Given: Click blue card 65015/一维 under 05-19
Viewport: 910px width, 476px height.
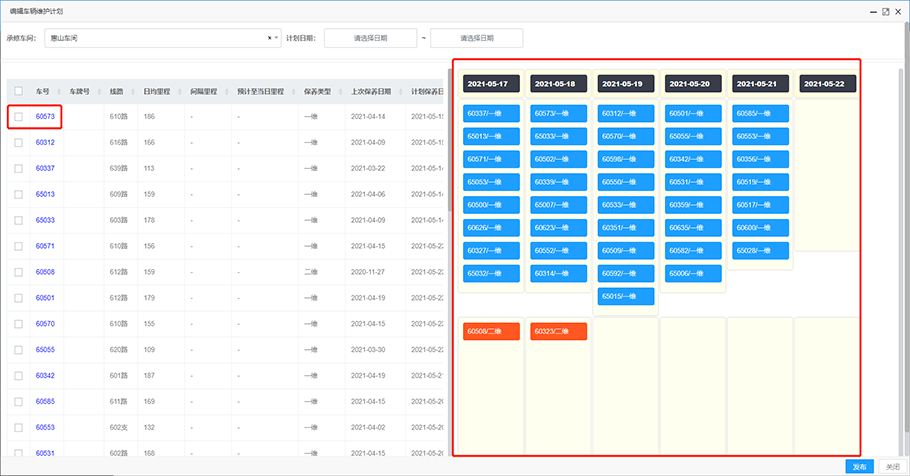Looking at the screenshot, I should [626, 296].
